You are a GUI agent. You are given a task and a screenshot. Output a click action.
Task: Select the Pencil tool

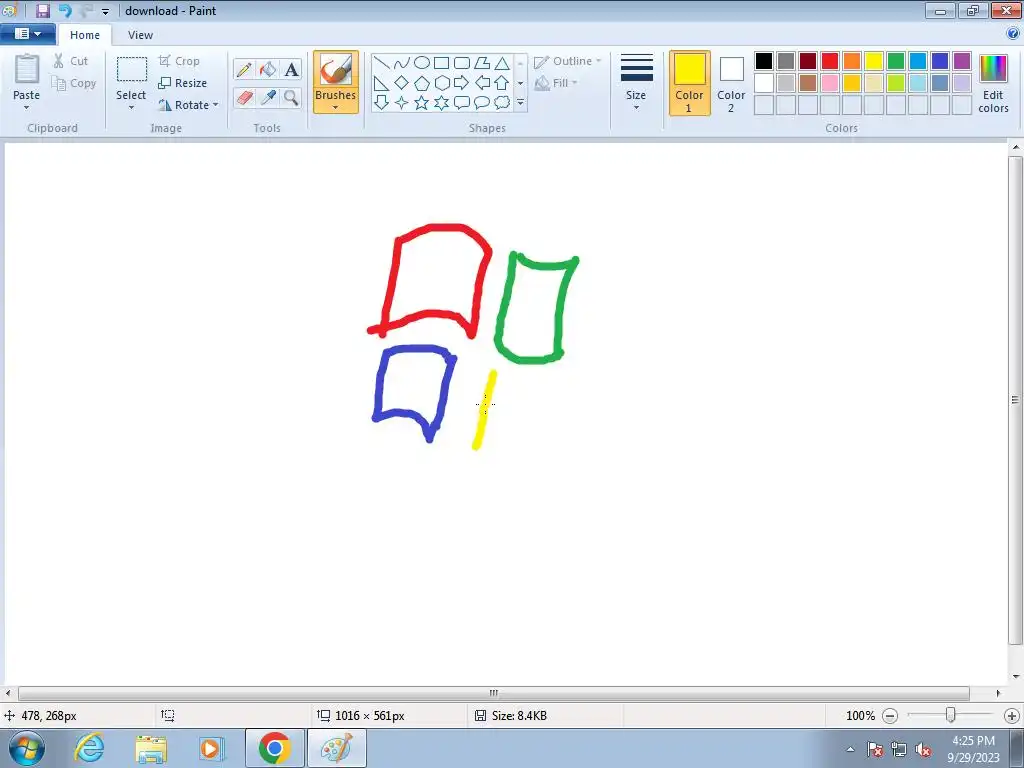point(244,69)
